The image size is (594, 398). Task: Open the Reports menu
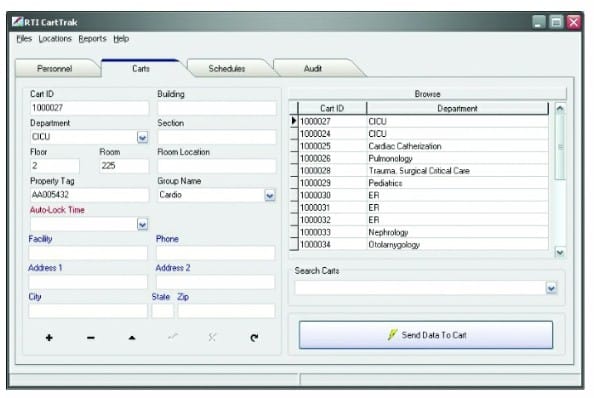92,39
